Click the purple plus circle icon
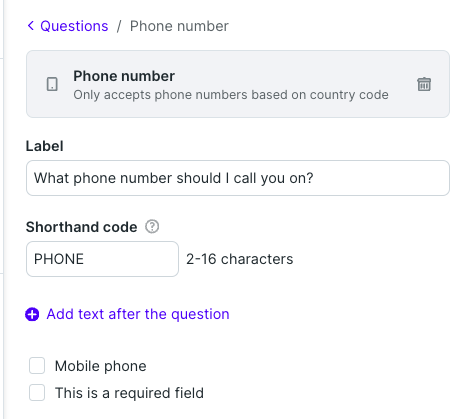This screenshot has height=419, width=472. pyautogui.click(x=32, y=314)
